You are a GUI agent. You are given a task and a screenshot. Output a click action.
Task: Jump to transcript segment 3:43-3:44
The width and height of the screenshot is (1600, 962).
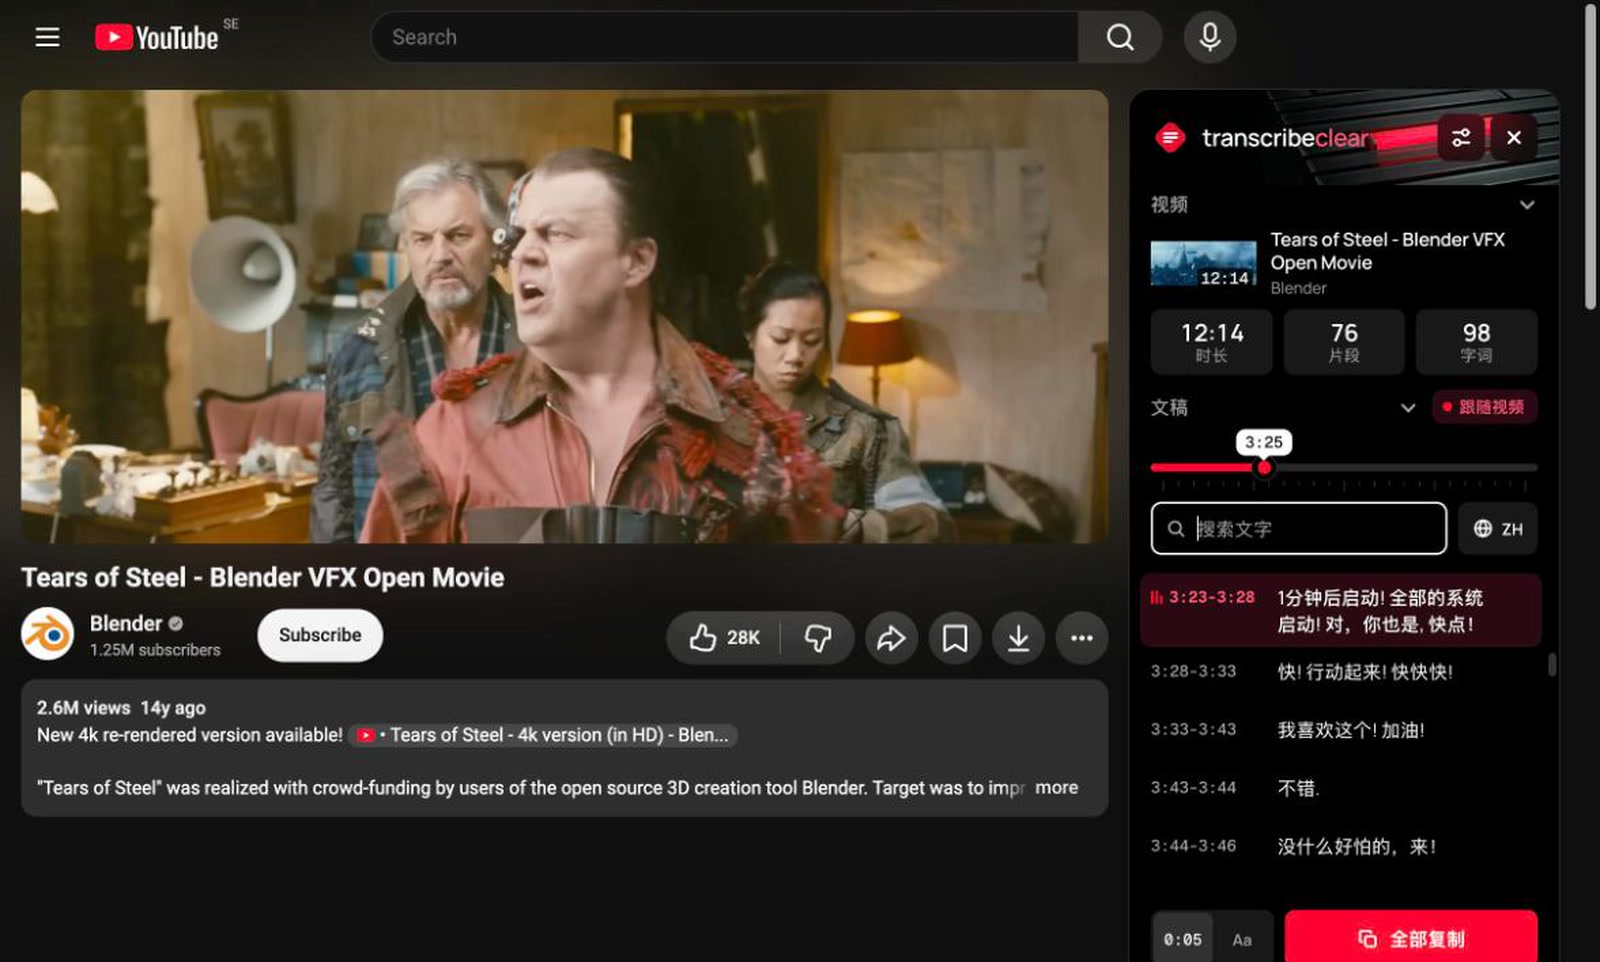click(x=1341, y=788)
